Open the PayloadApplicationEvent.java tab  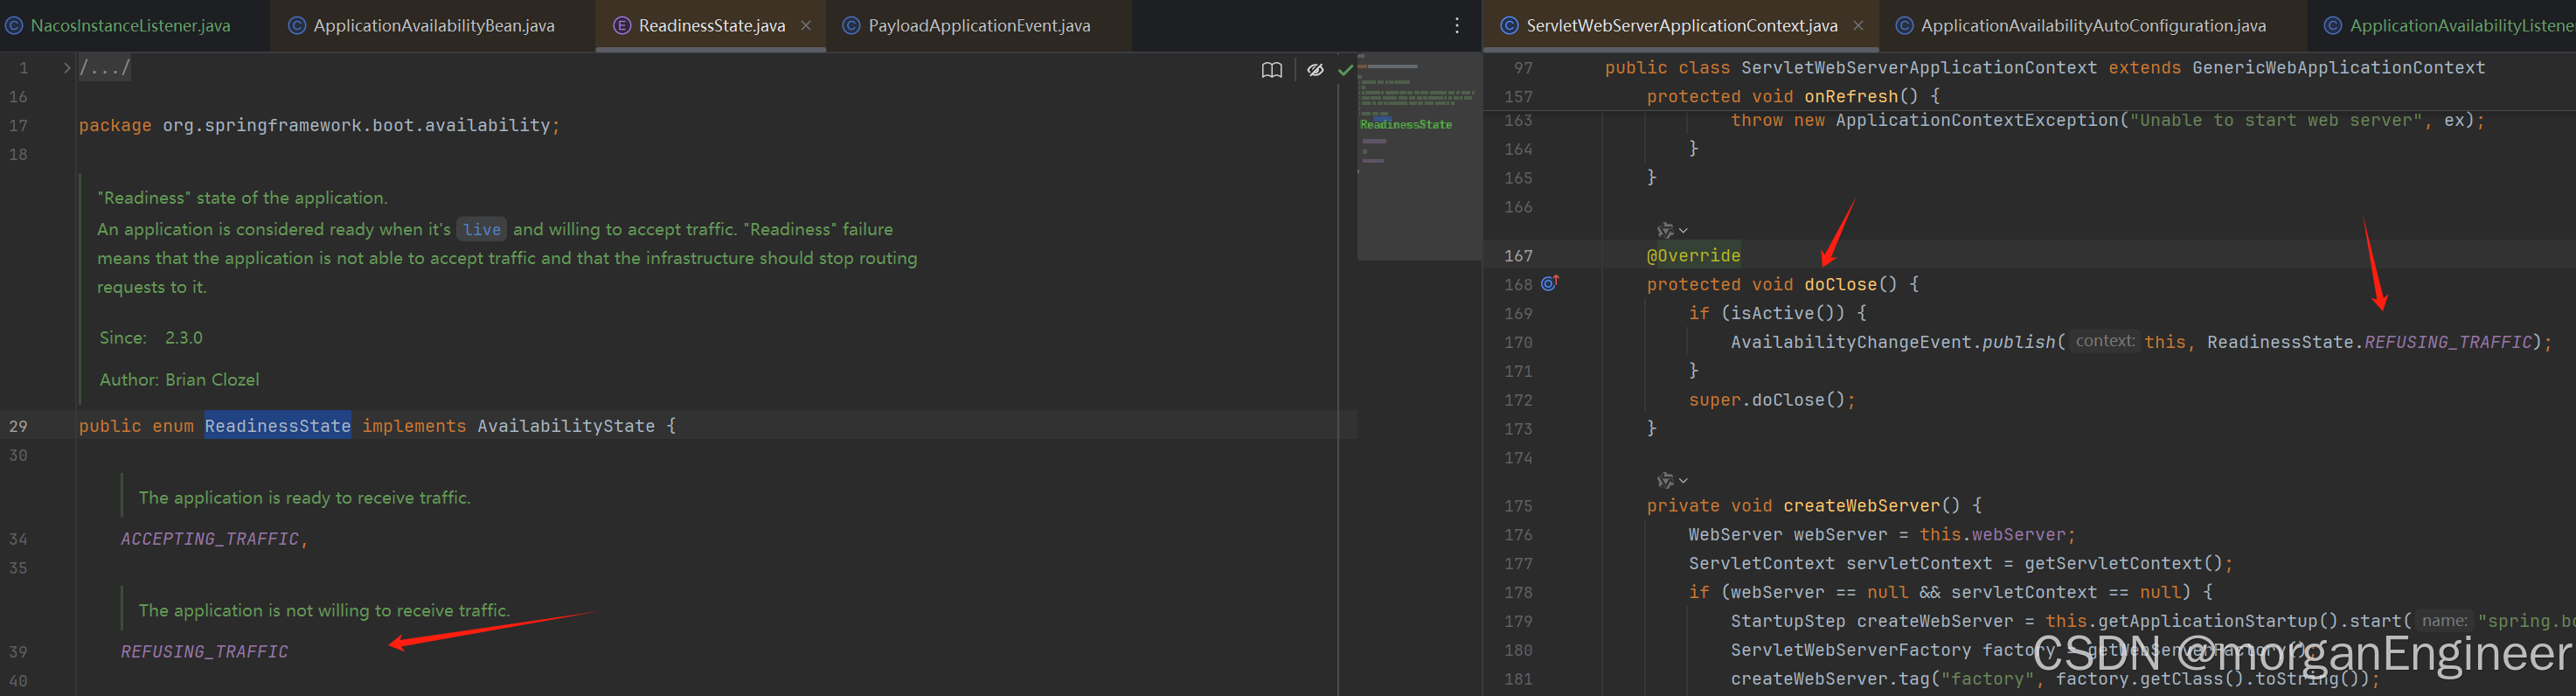(979, 26)
